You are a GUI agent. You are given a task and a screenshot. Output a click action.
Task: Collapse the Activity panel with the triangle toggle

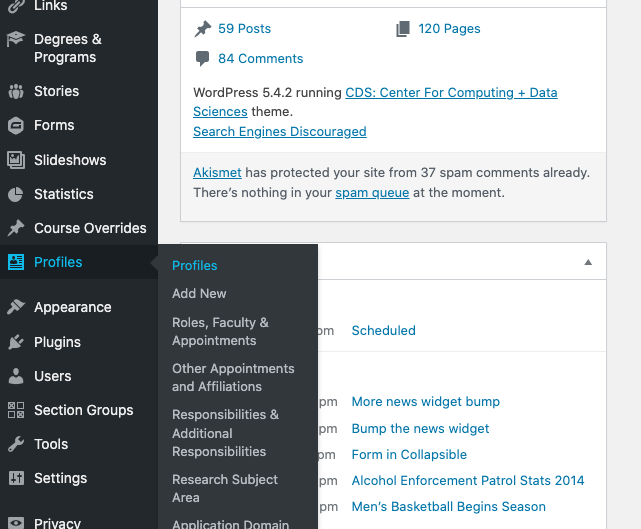point(588,262)
